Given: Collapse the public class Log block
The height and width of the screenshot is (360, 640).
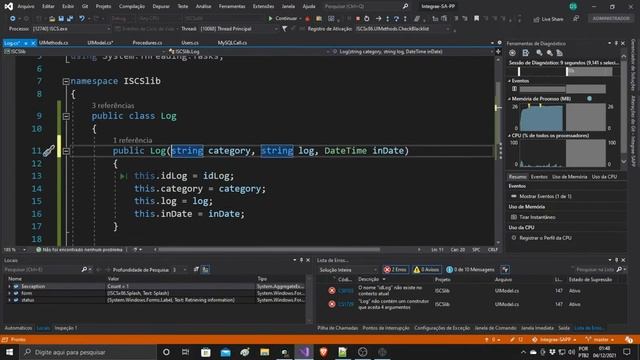Looking at the screenshot, I should coord(66,116).
